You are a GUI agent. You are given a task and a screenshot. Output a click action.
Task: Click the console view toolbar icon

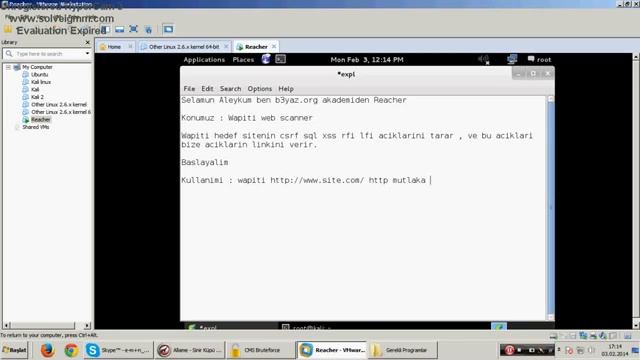(168, 29)
